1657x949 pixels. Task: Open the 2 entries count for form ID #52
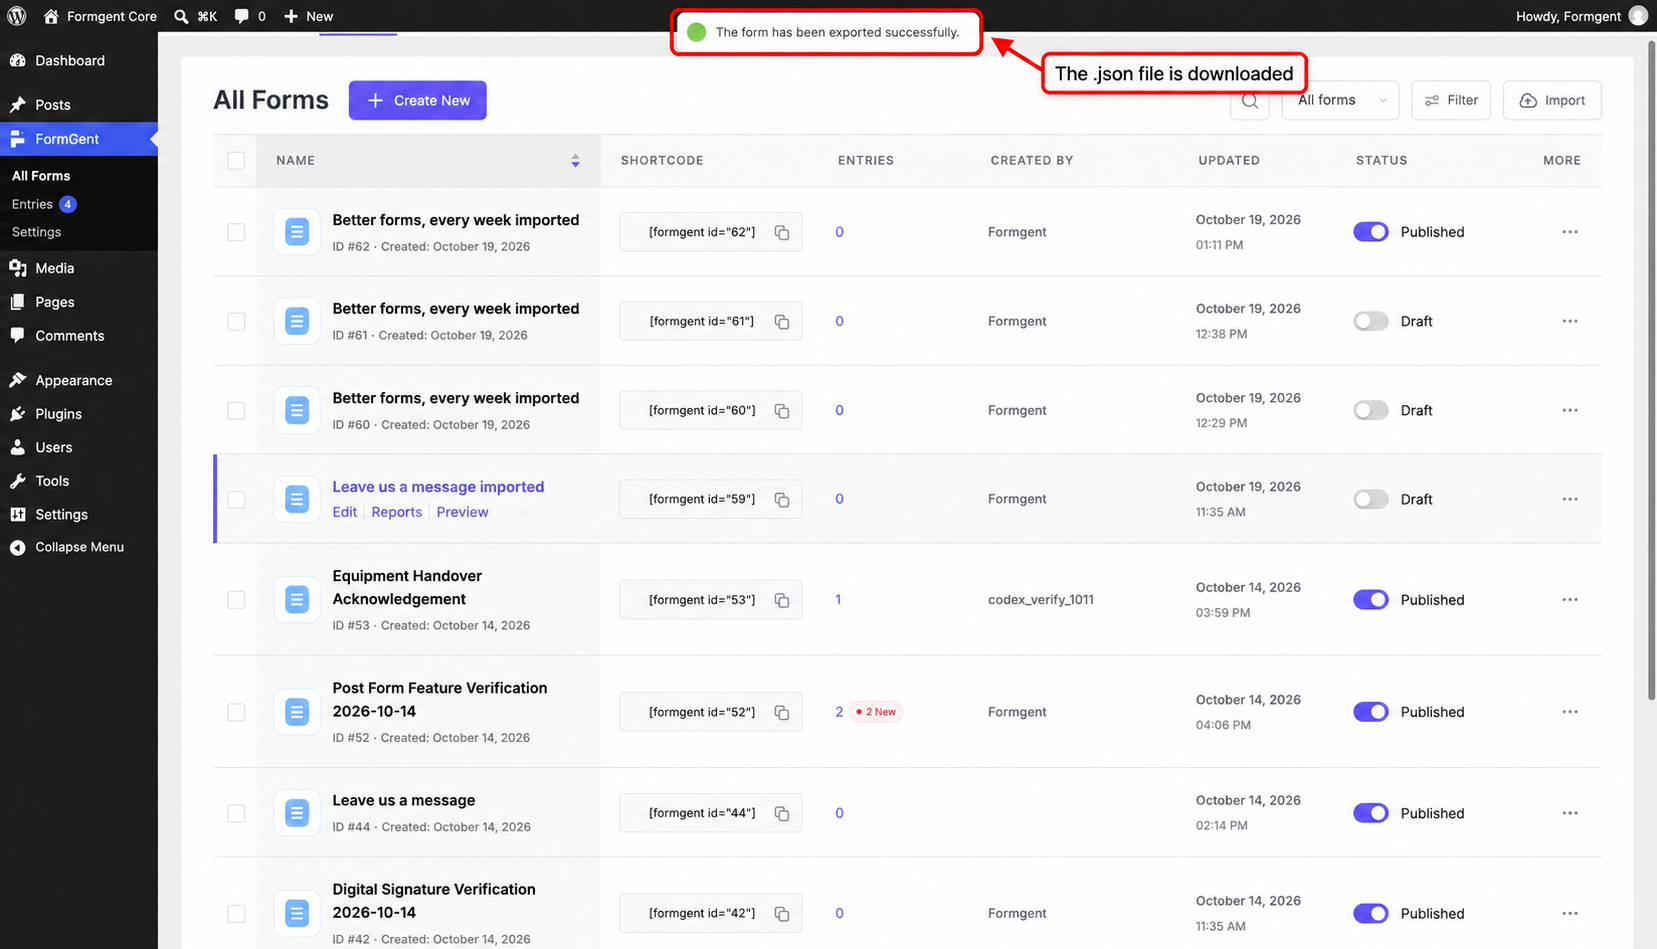pos(839,712)
